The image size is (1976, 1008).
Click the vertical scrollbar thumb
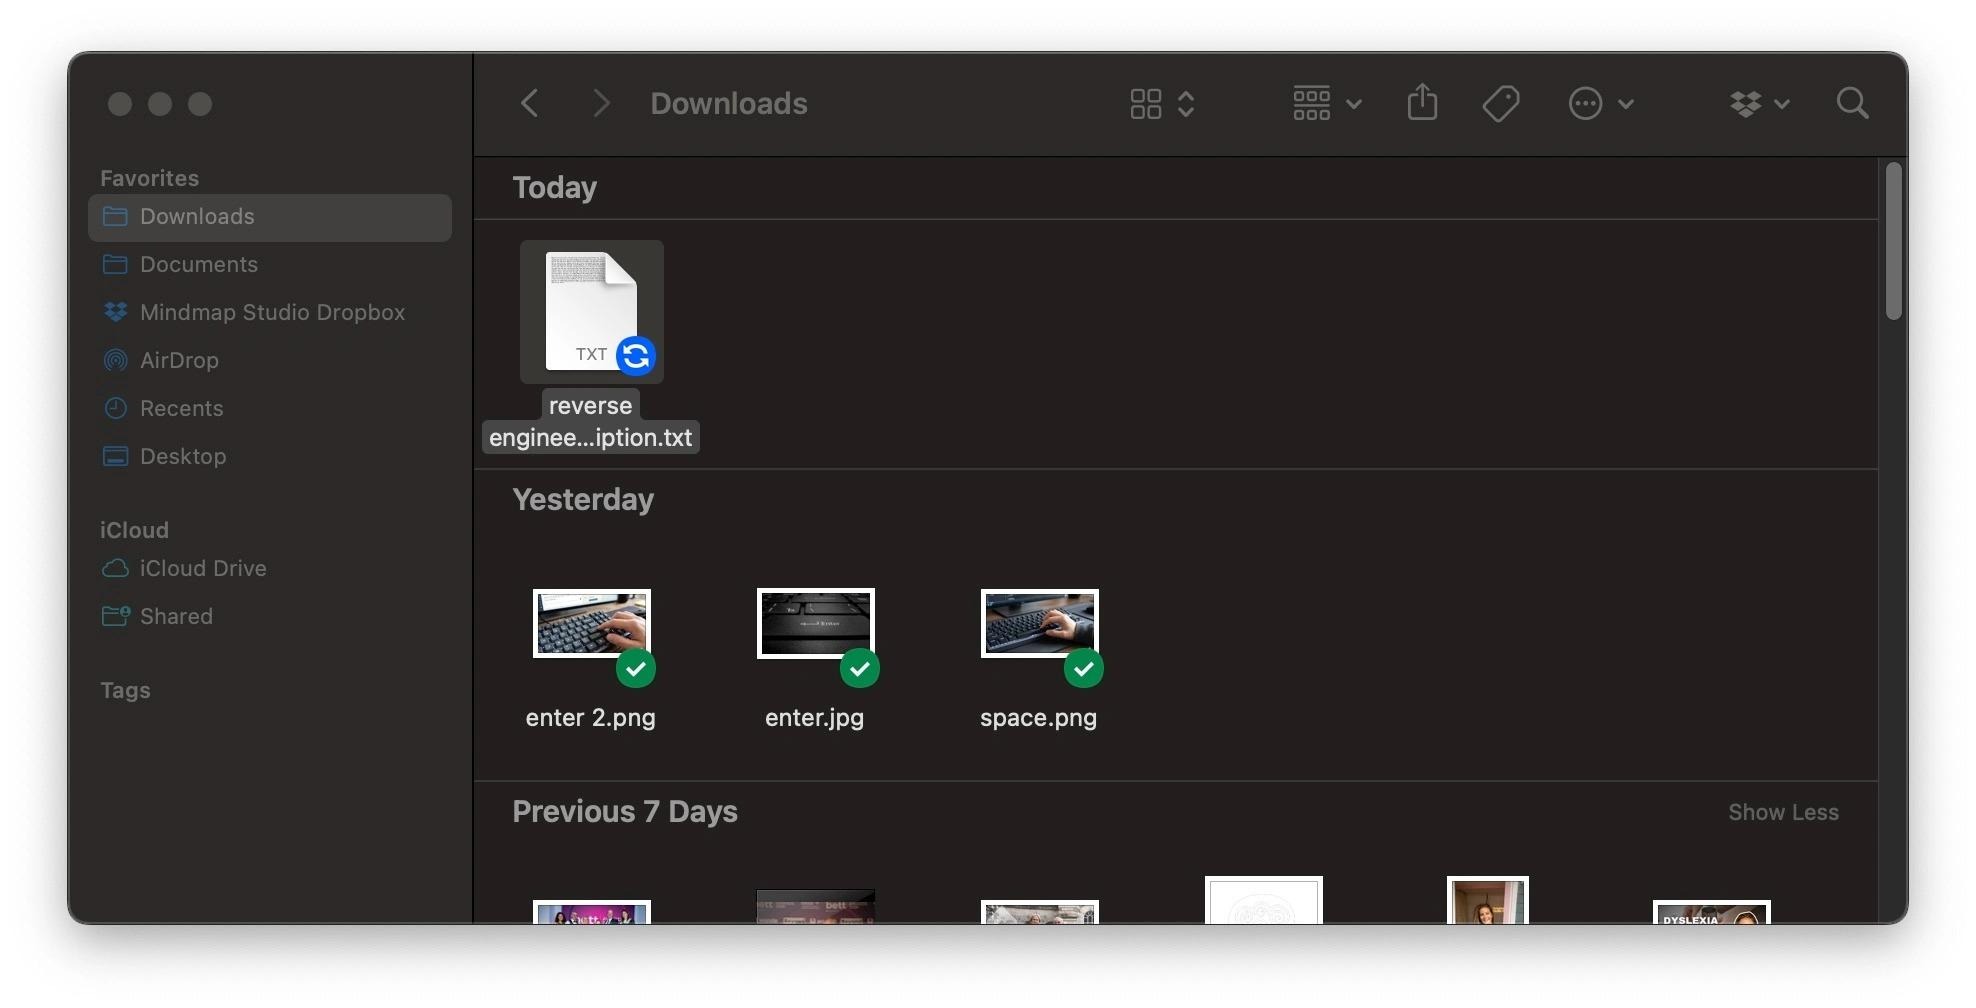click(1893, 241)
